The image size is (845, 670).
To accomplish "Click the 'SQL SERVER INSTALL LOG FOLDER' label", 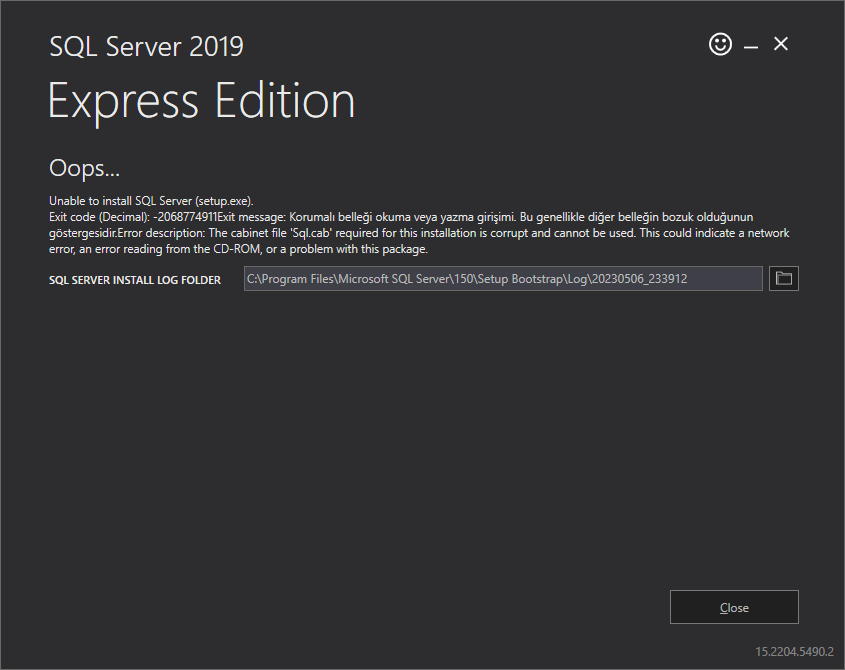I will pyautogui.click(x=135, y=280).
